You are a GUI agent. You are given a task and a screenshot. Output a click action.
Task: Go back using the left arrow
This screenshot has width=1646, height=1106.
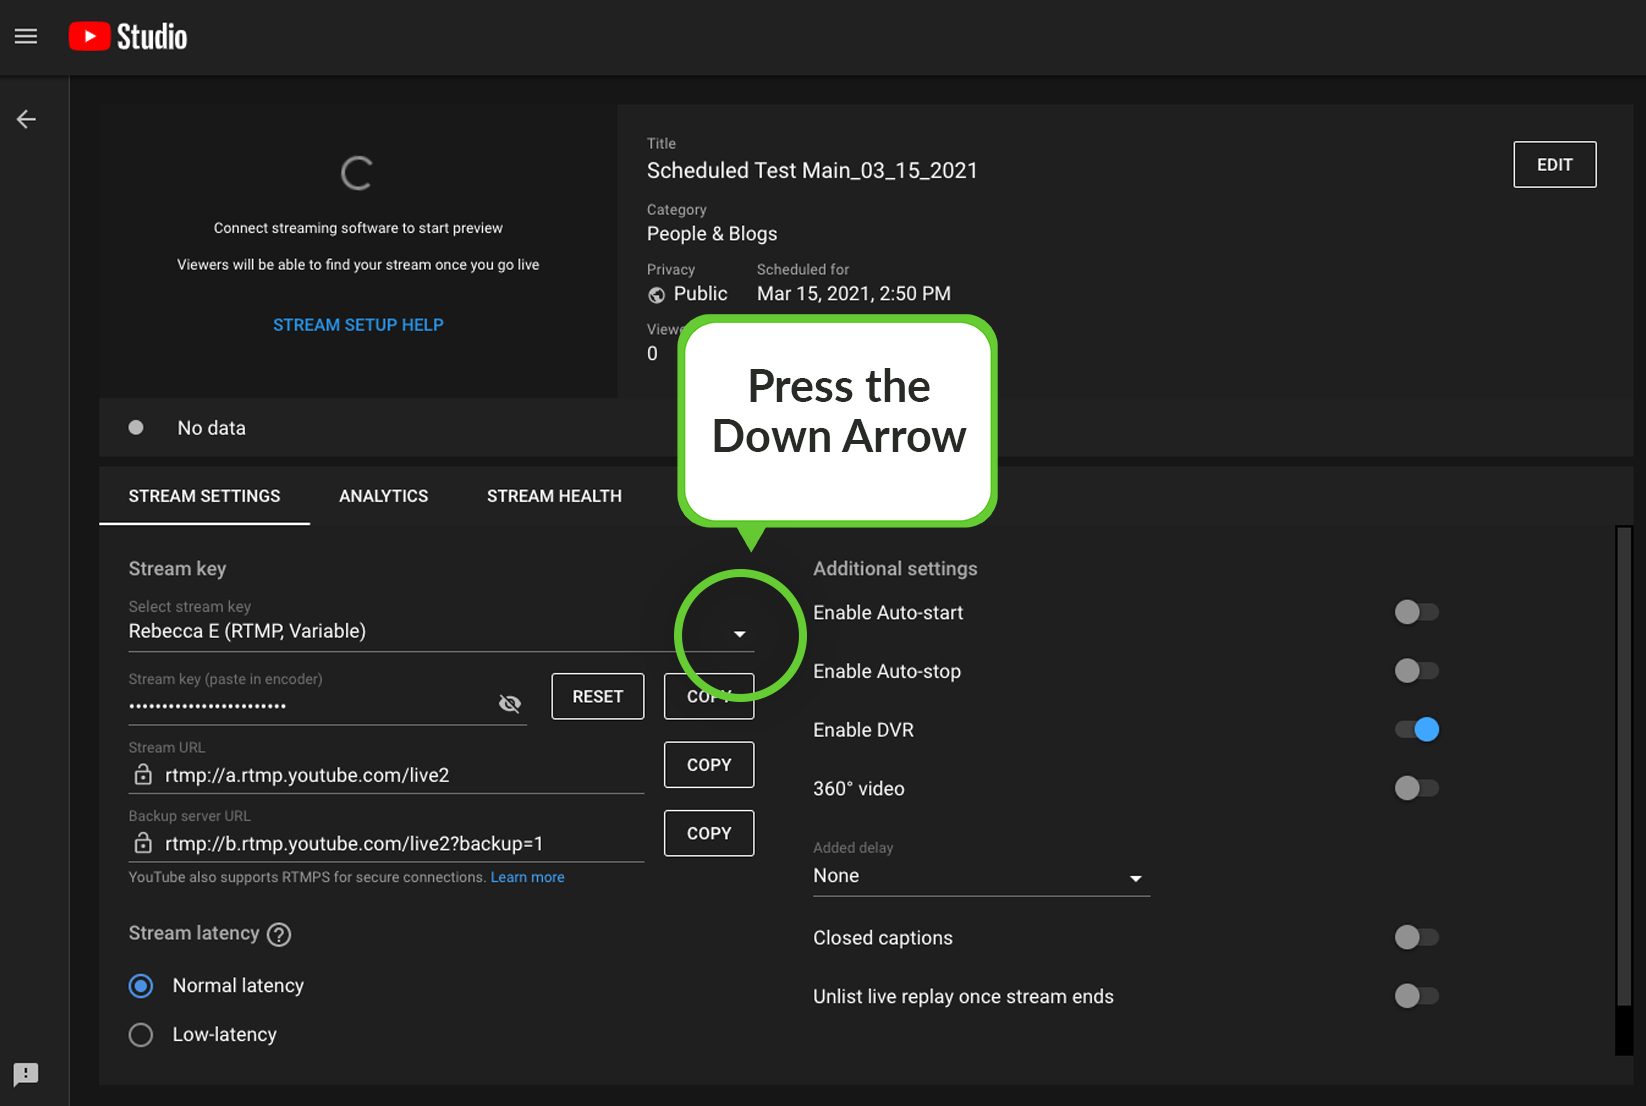coord(26,120)
